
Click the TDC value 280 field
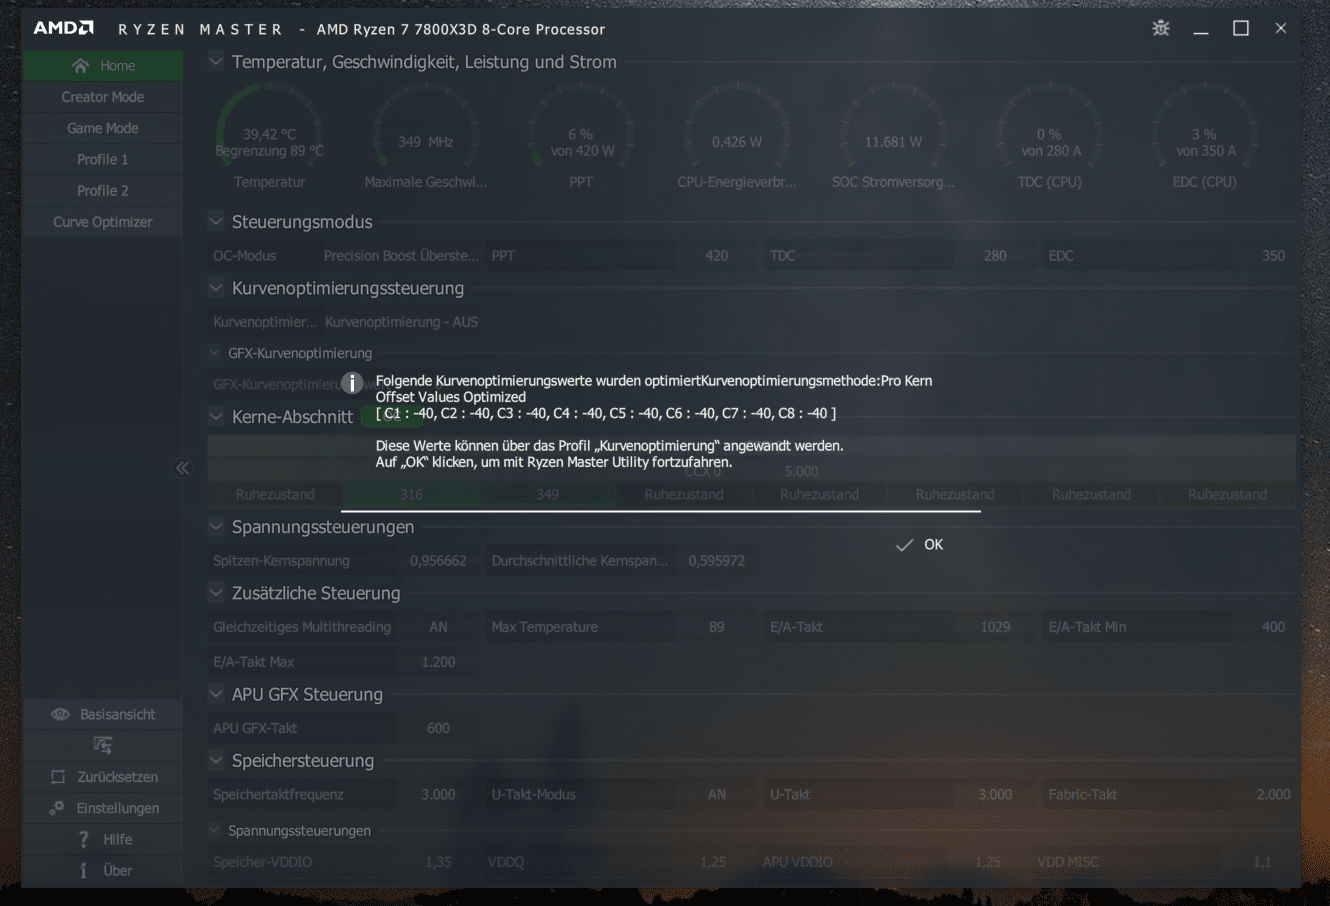995,256
